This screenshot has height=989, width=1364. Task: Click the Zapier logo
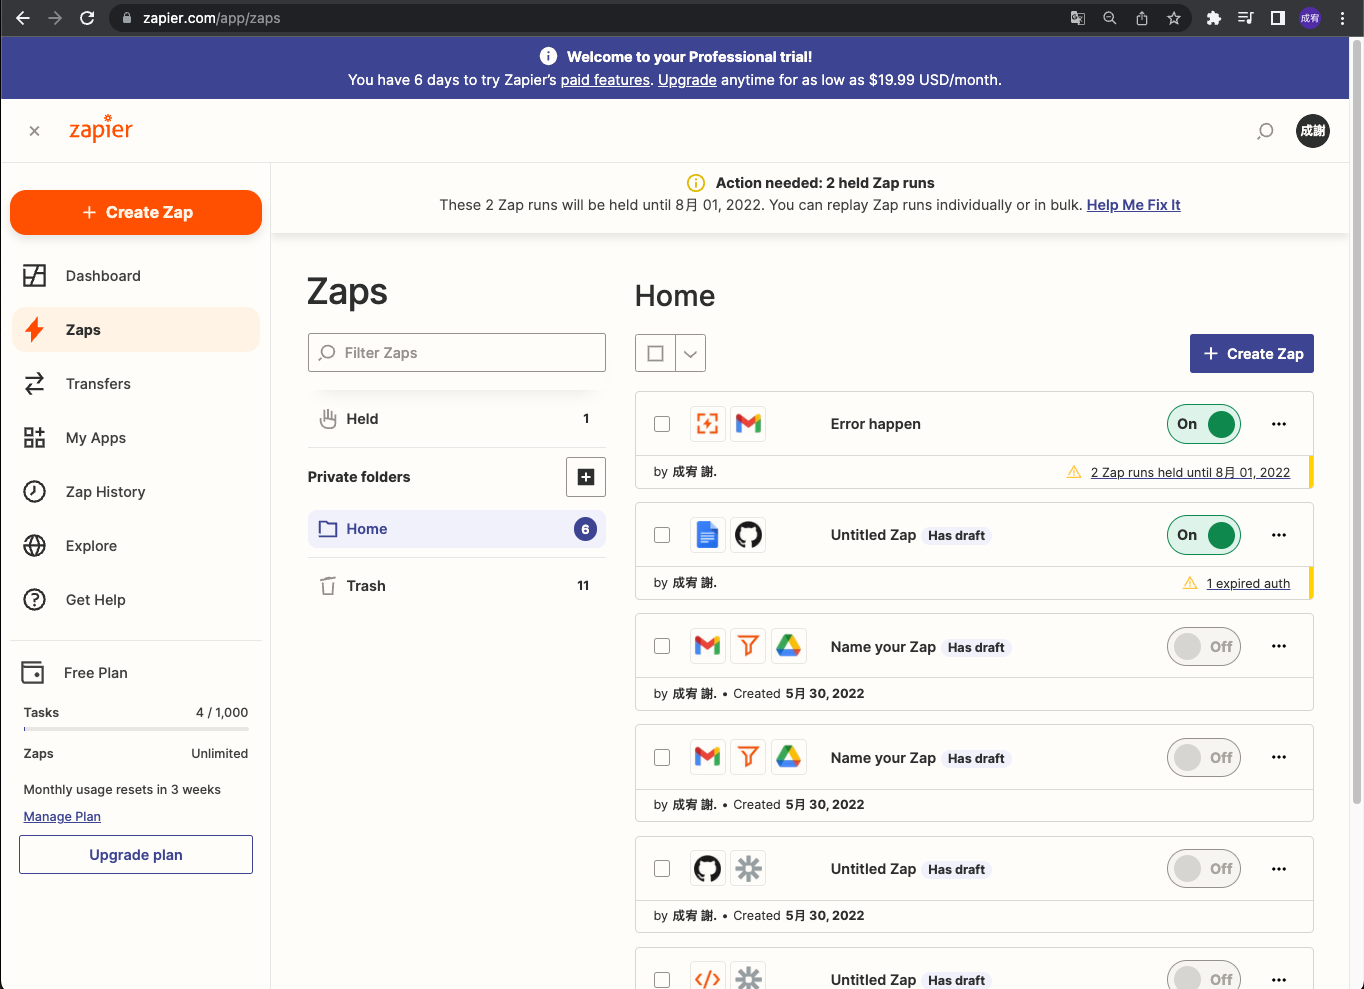click(x=101, y=129)
